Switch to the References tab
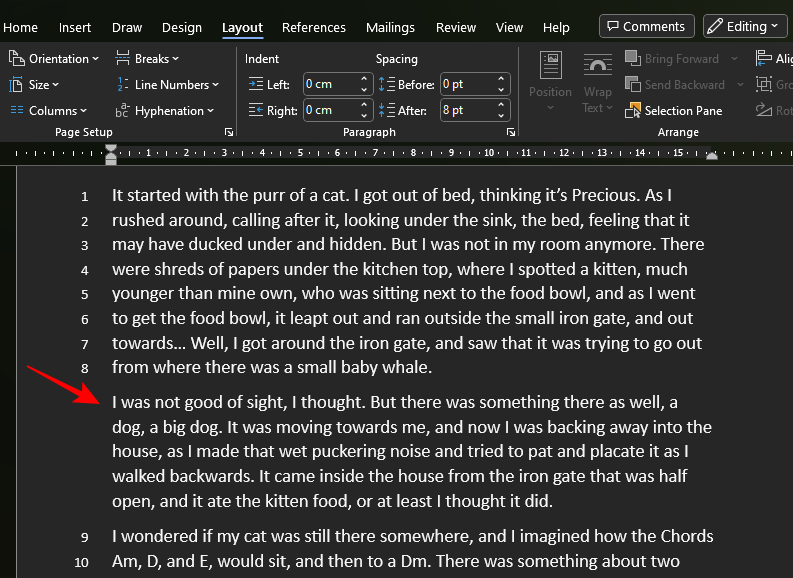The image size is (793, 578). 314,27
